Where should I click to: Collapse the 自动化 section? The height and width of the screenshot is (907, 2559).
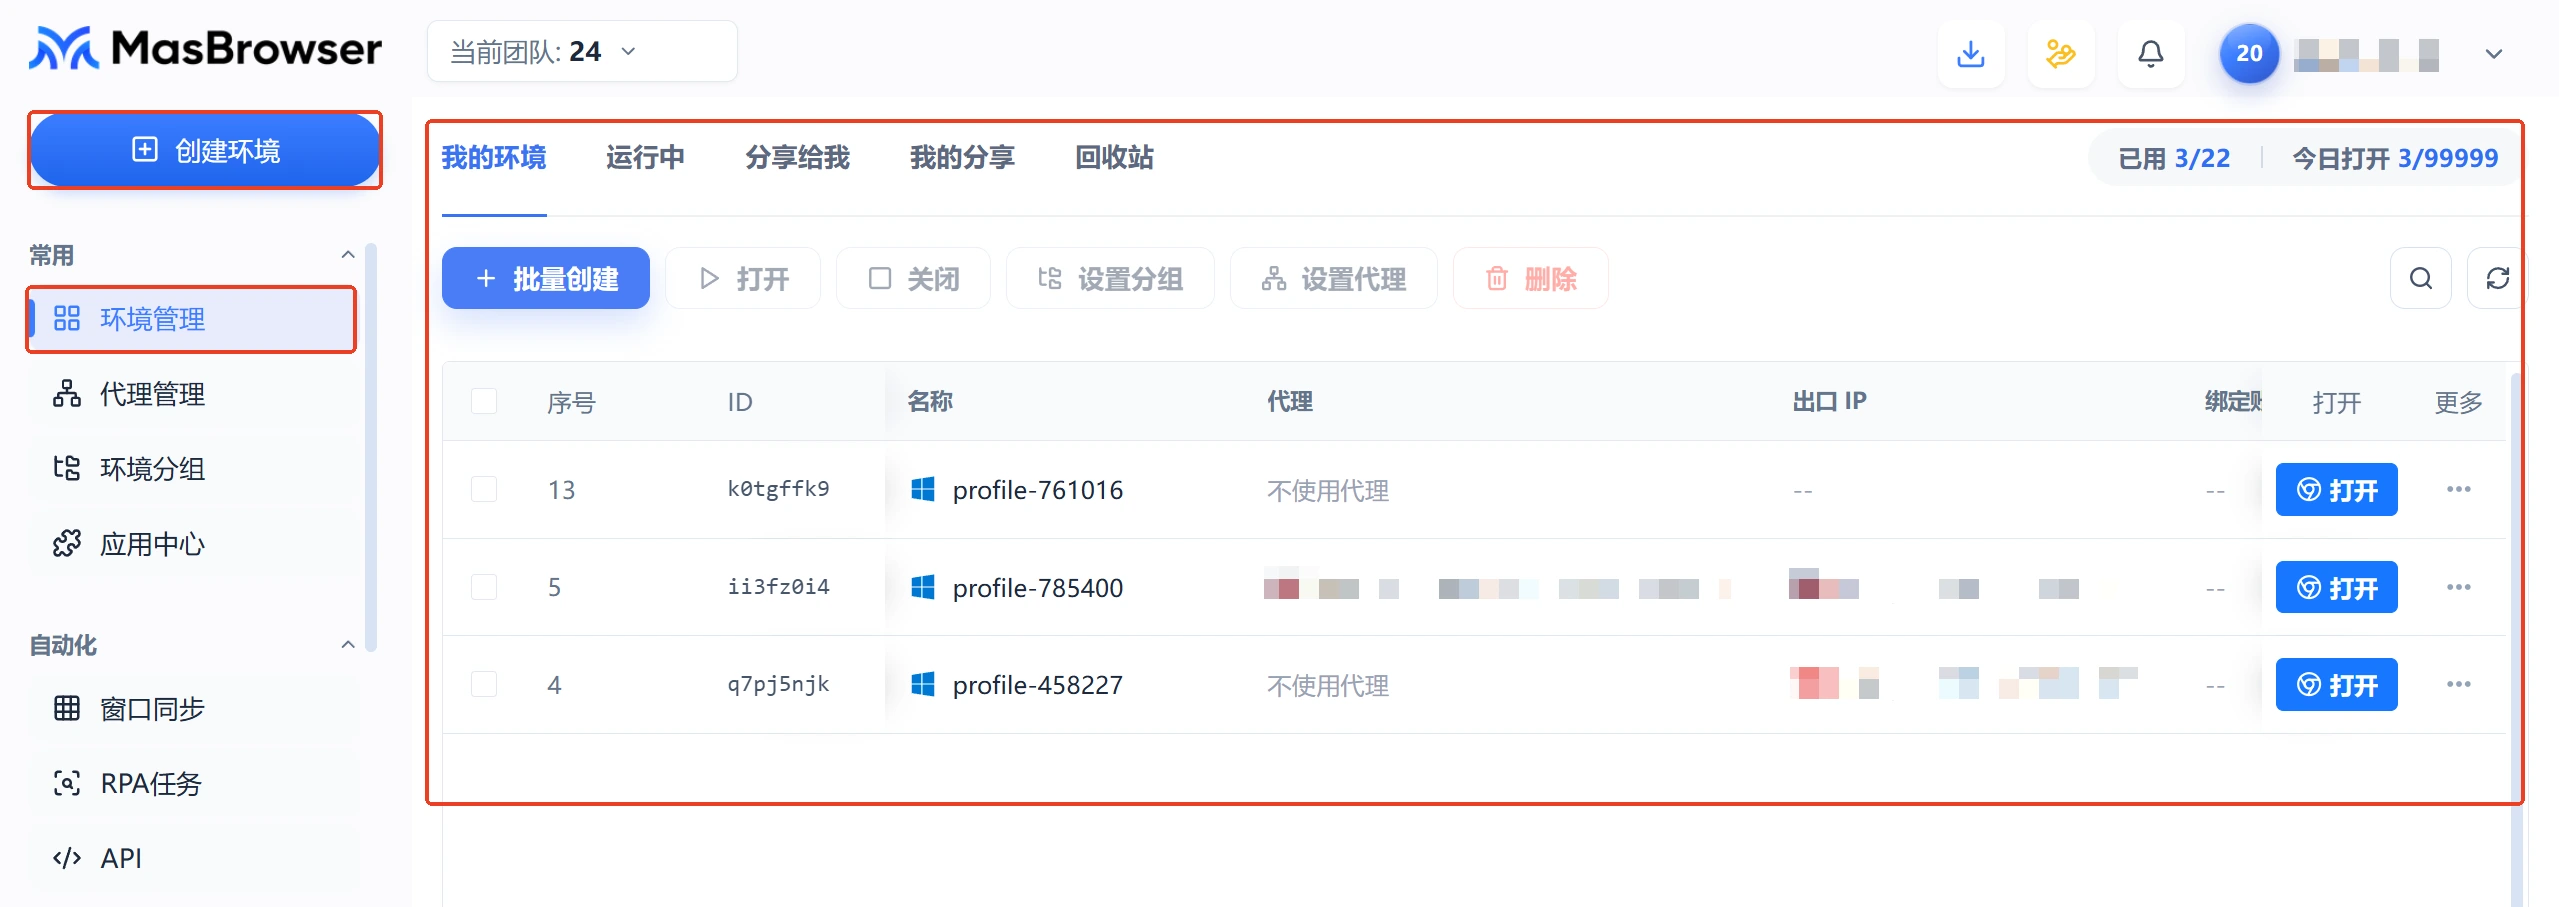(348, 645)
